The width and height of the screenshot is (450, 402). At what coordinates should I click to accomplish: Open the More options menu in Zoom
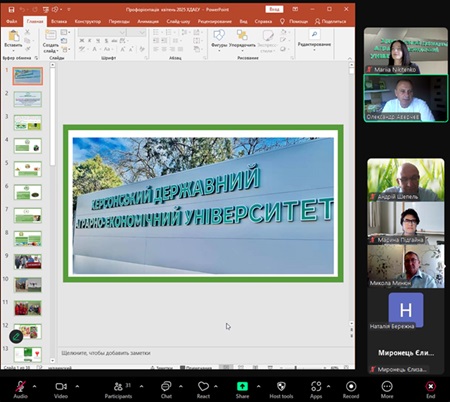point(387,389)
